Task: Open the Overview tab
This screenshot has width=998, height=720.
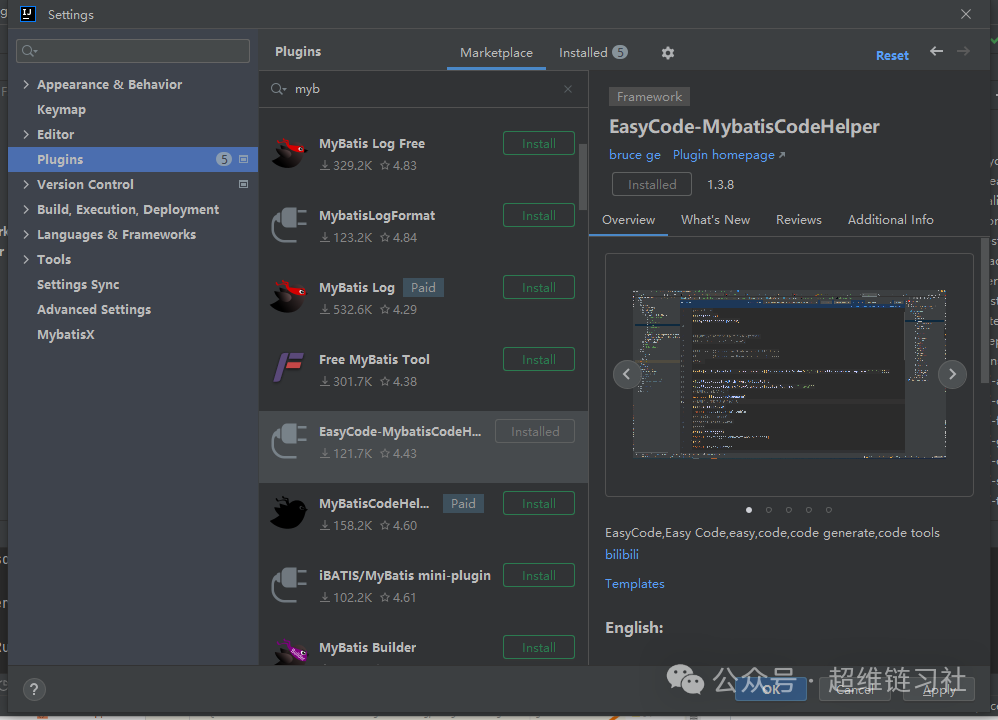Action: pyautogui.click(x=628, y=220)
